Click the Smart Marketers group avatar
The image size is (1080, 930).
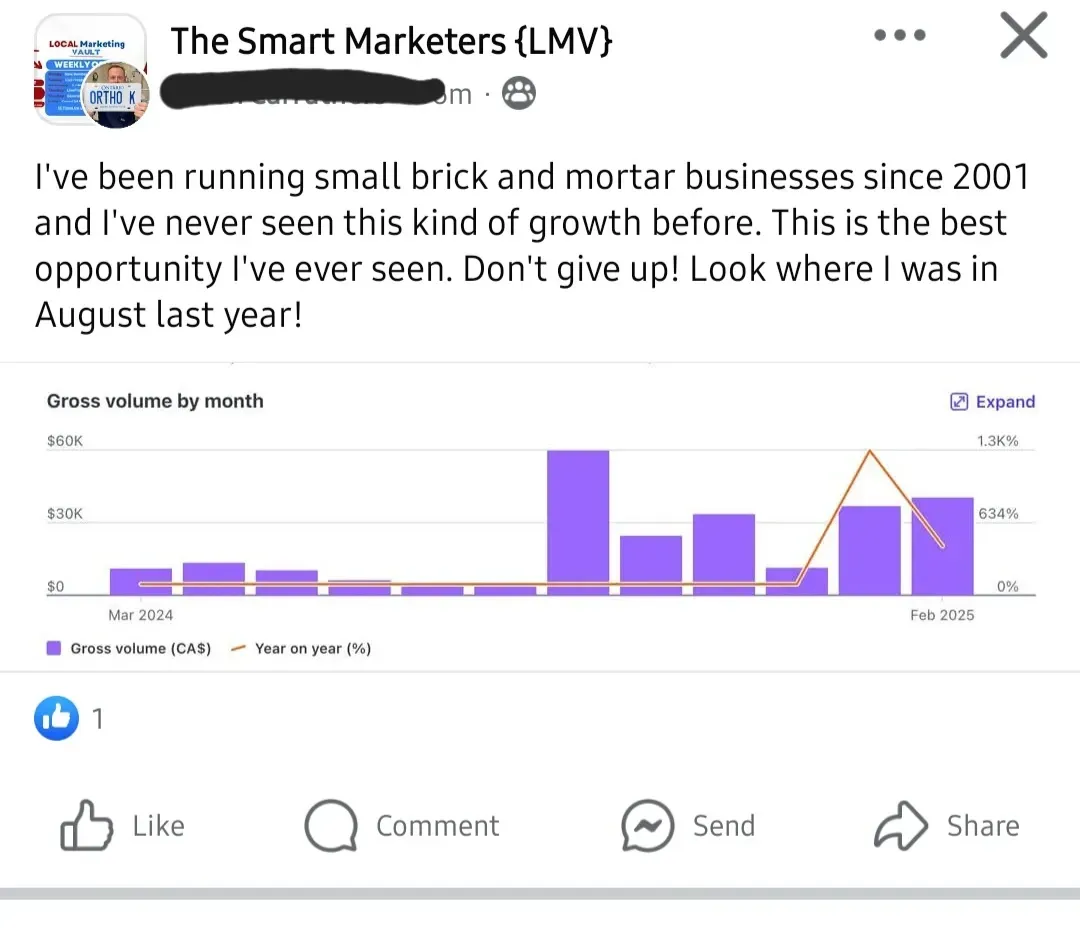[91, 70]
